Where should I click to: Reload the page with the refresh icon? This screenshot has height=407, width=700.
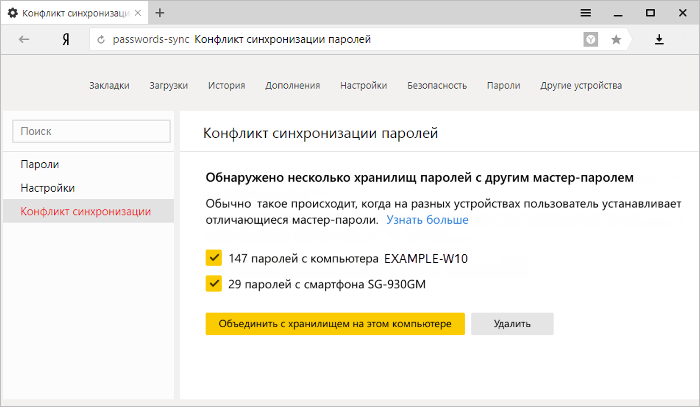(x=101, y=40)
